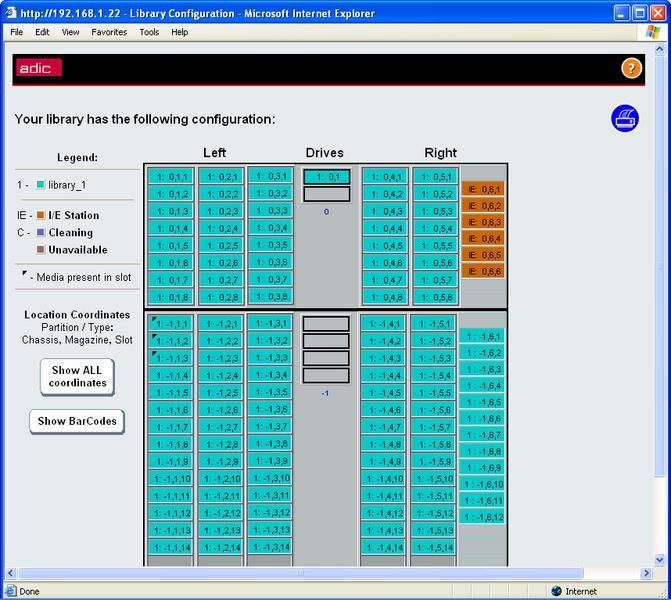Click the Internet zone globe icon
Image resolution: width=671 pixels, height=600 pixels.
coord(556,591)
